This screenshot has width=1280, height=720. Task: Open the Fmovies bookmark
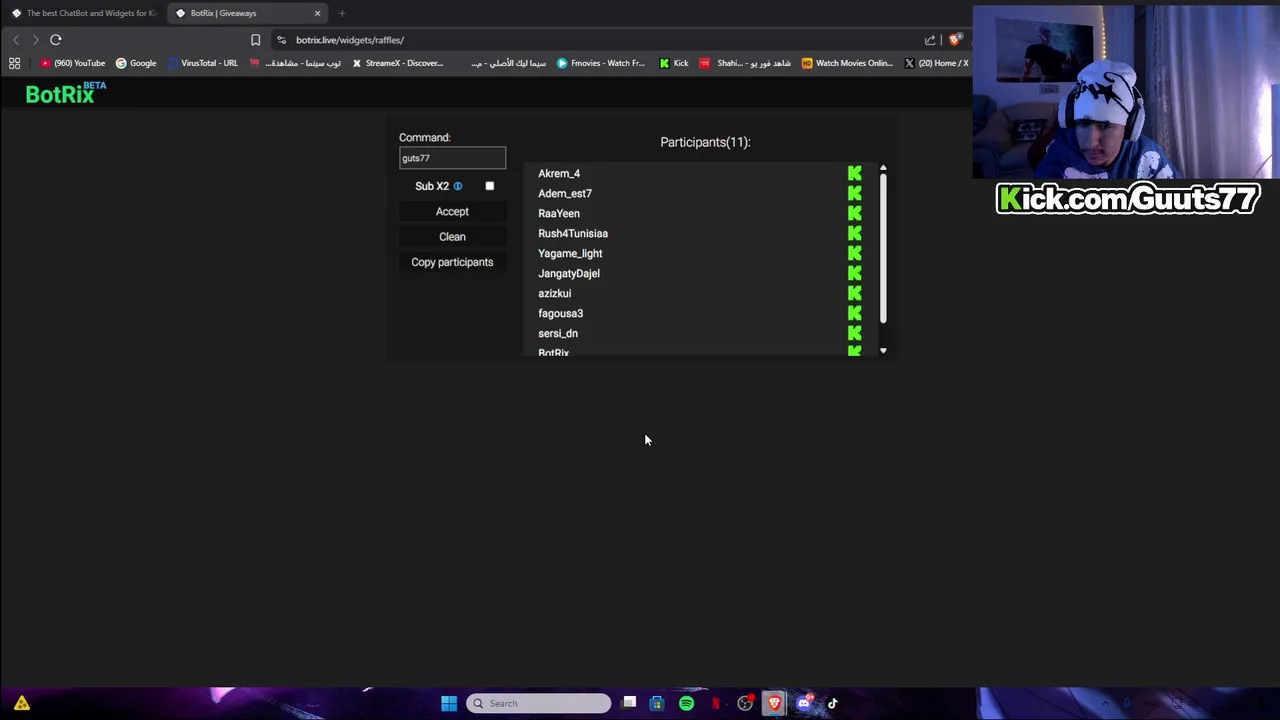[x=601, y=63]
